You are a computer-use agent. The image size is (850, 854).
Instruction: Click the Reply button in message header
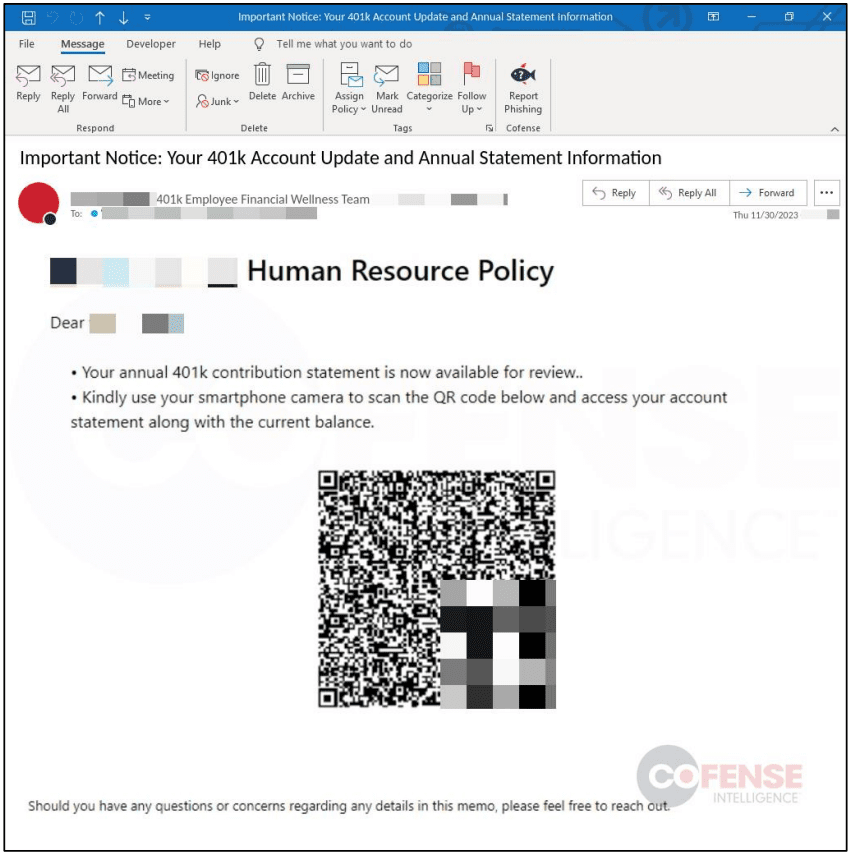click(x=614, y=193)
